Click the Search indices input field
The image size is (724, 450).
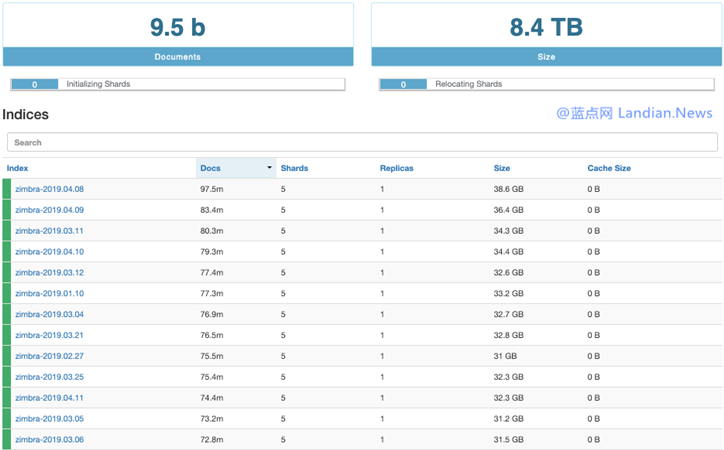(362, 143)
